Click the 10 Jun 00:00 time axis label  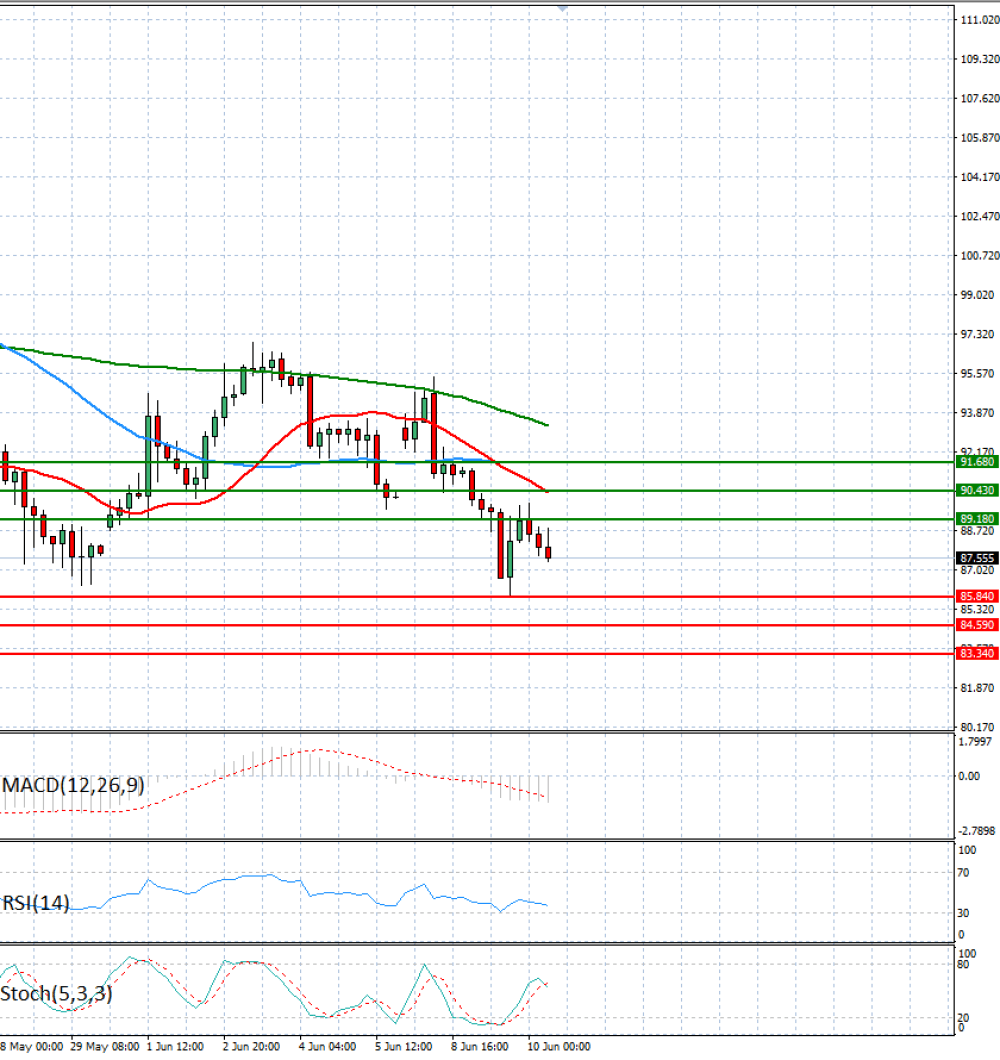[558, 1046]
